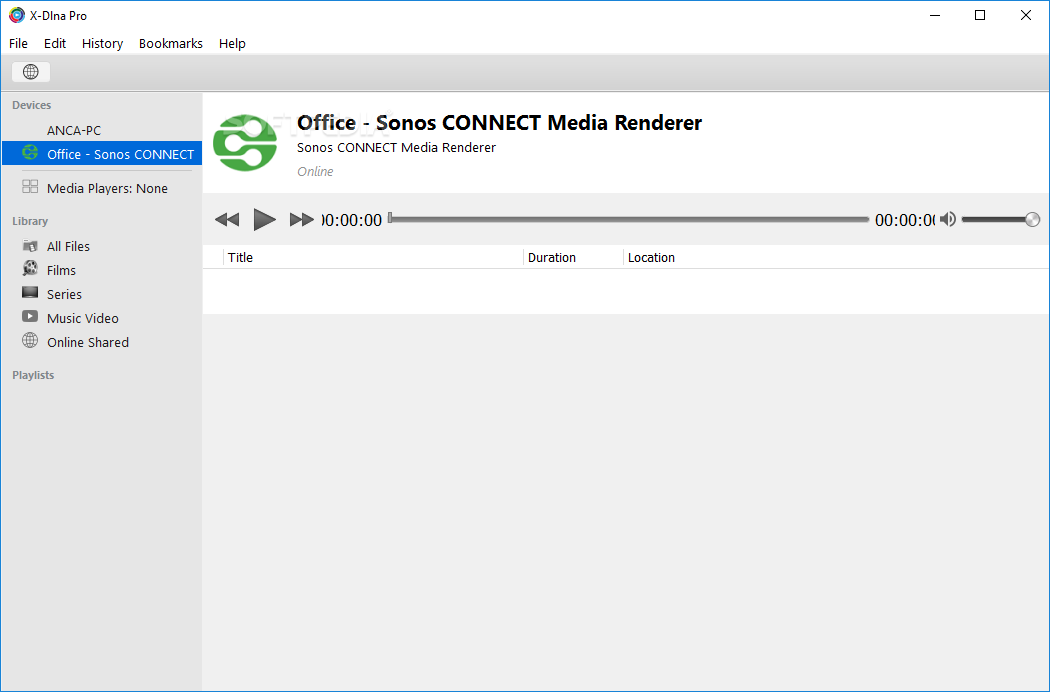Screen dimensions: 1050x692
Task: Click the Media Players grid icon
Action: 30,187
